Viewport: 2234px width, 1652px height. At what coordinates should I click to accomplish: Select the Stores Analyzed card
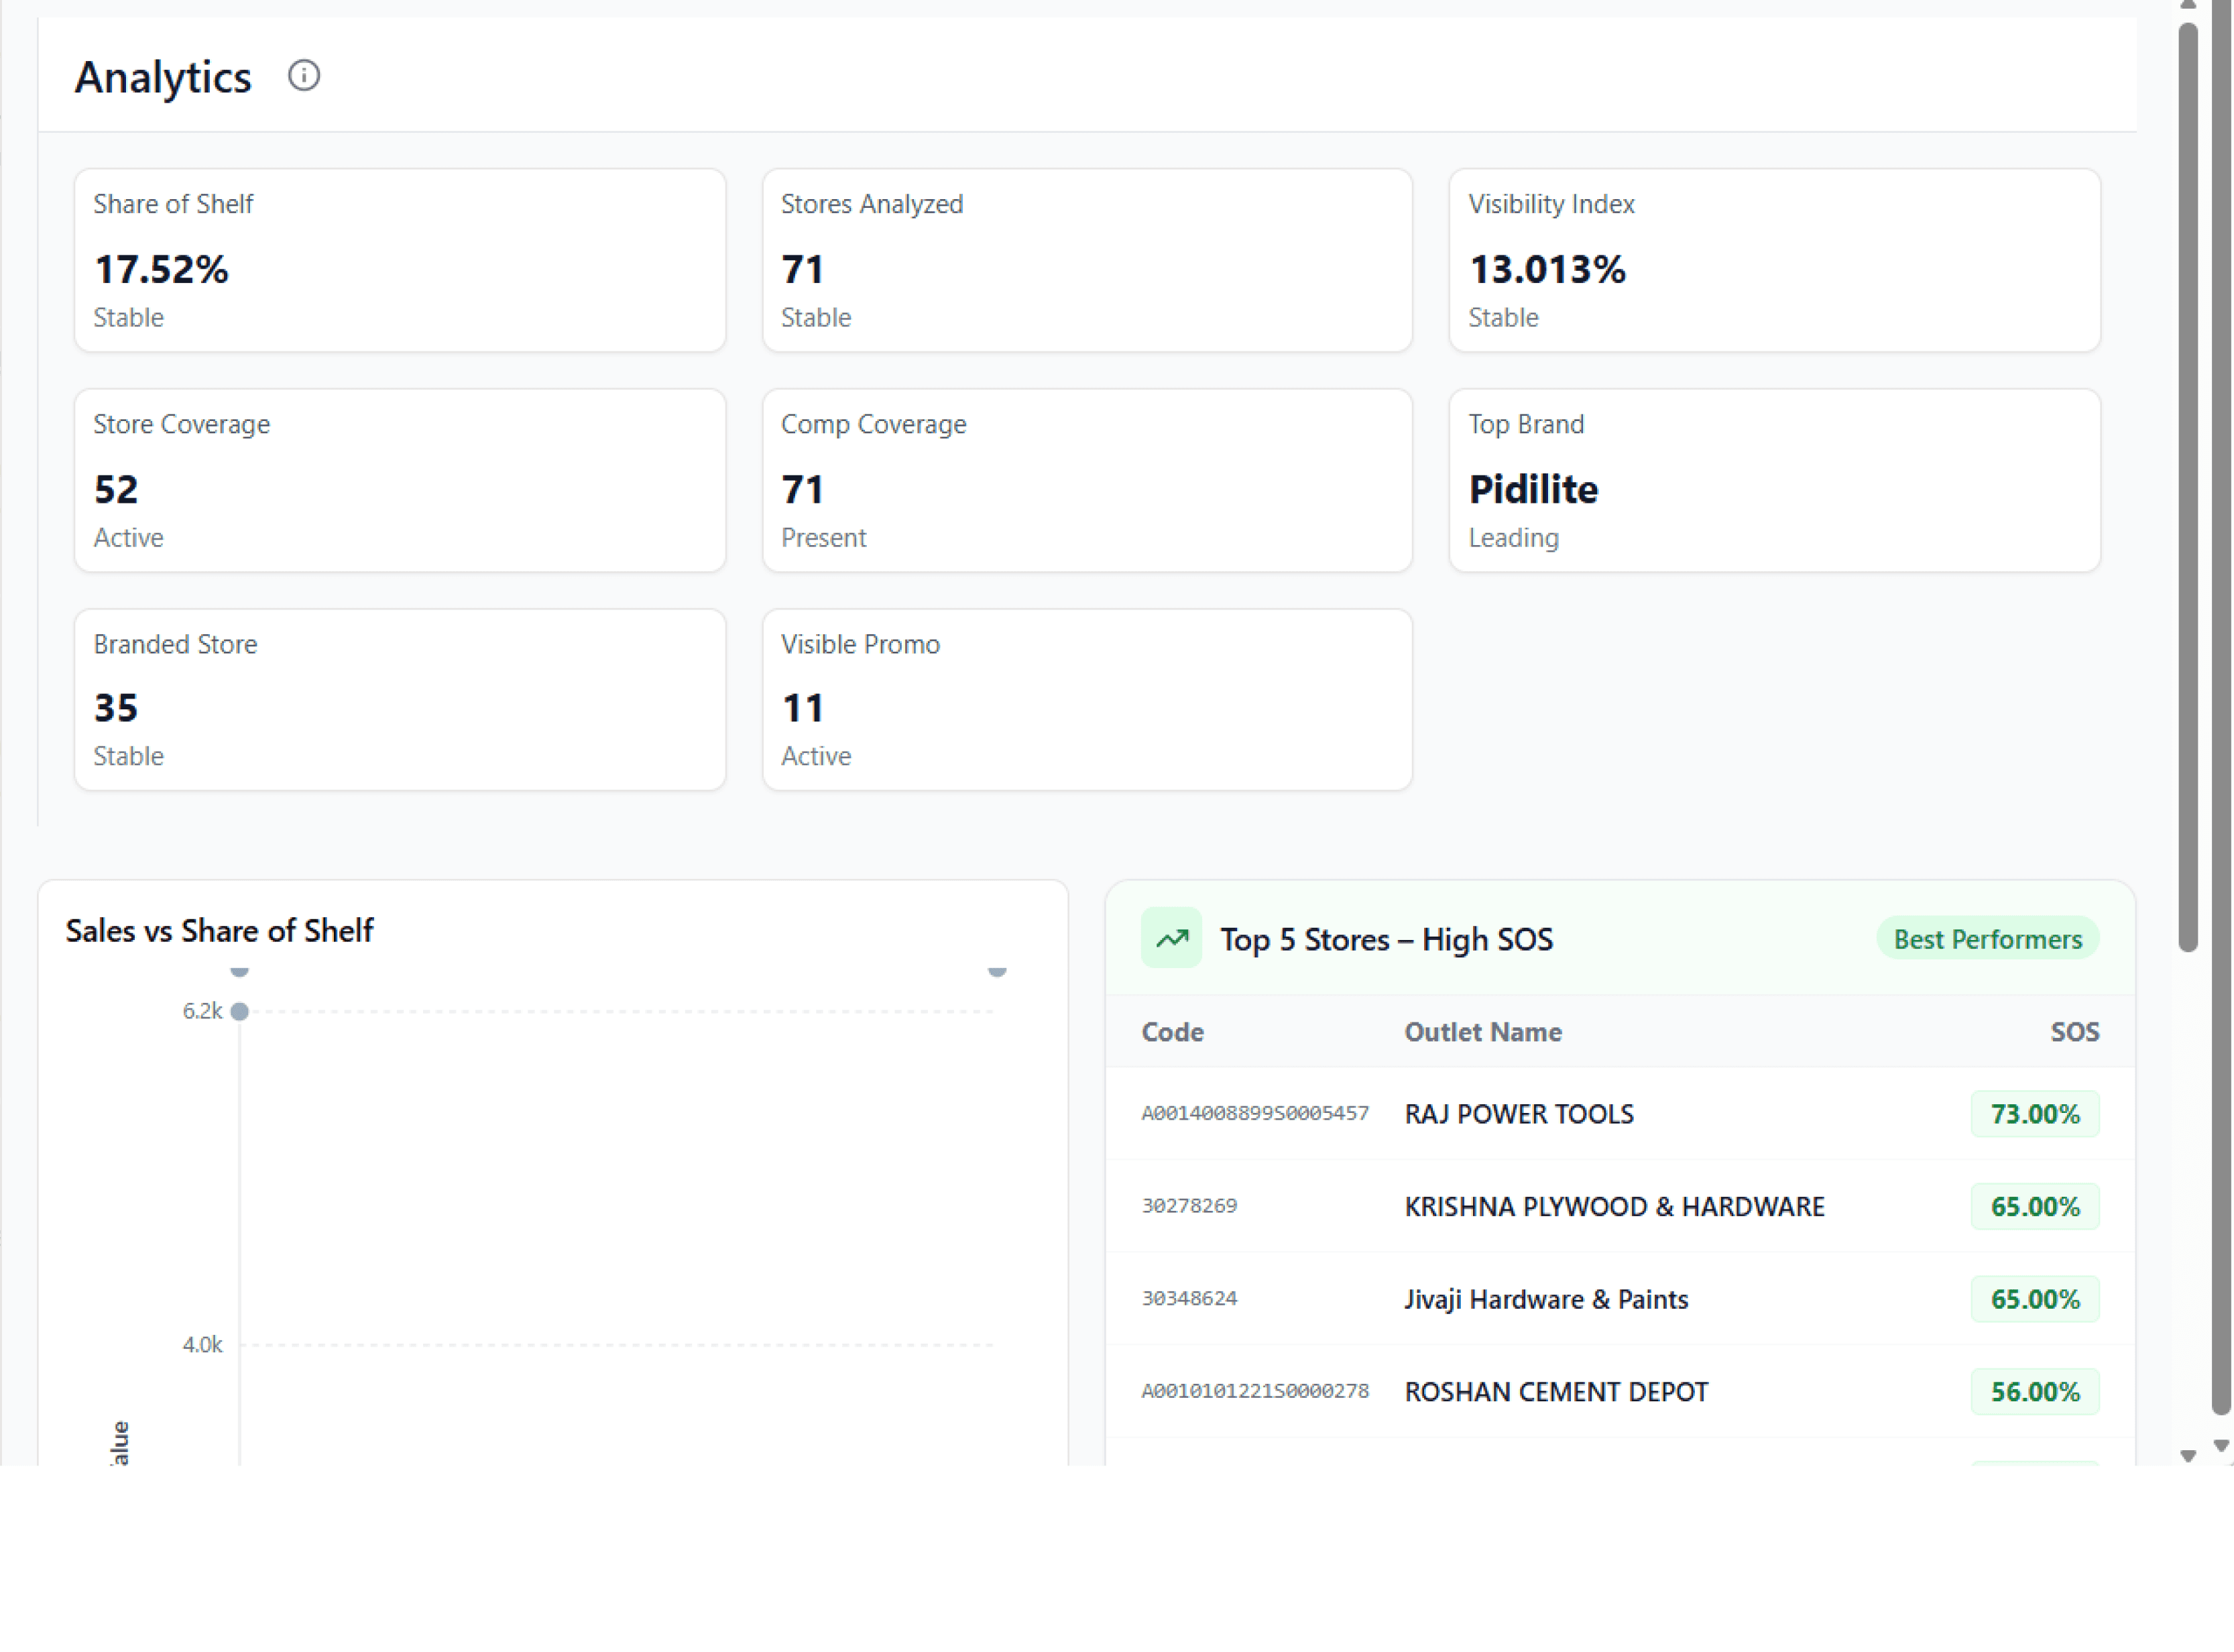click(x=1086, y=260)
